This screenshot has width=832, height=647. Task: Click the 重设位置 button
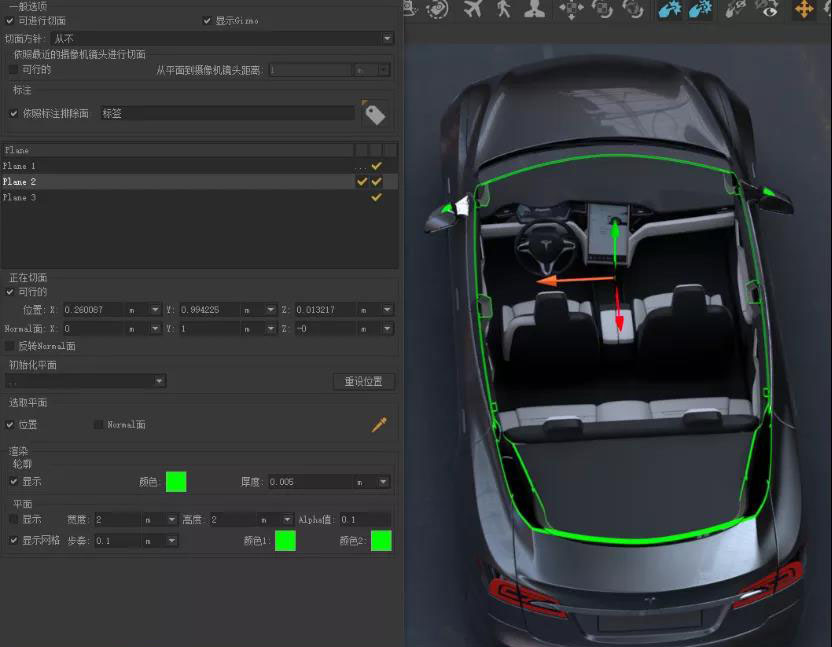pos(363,381)
